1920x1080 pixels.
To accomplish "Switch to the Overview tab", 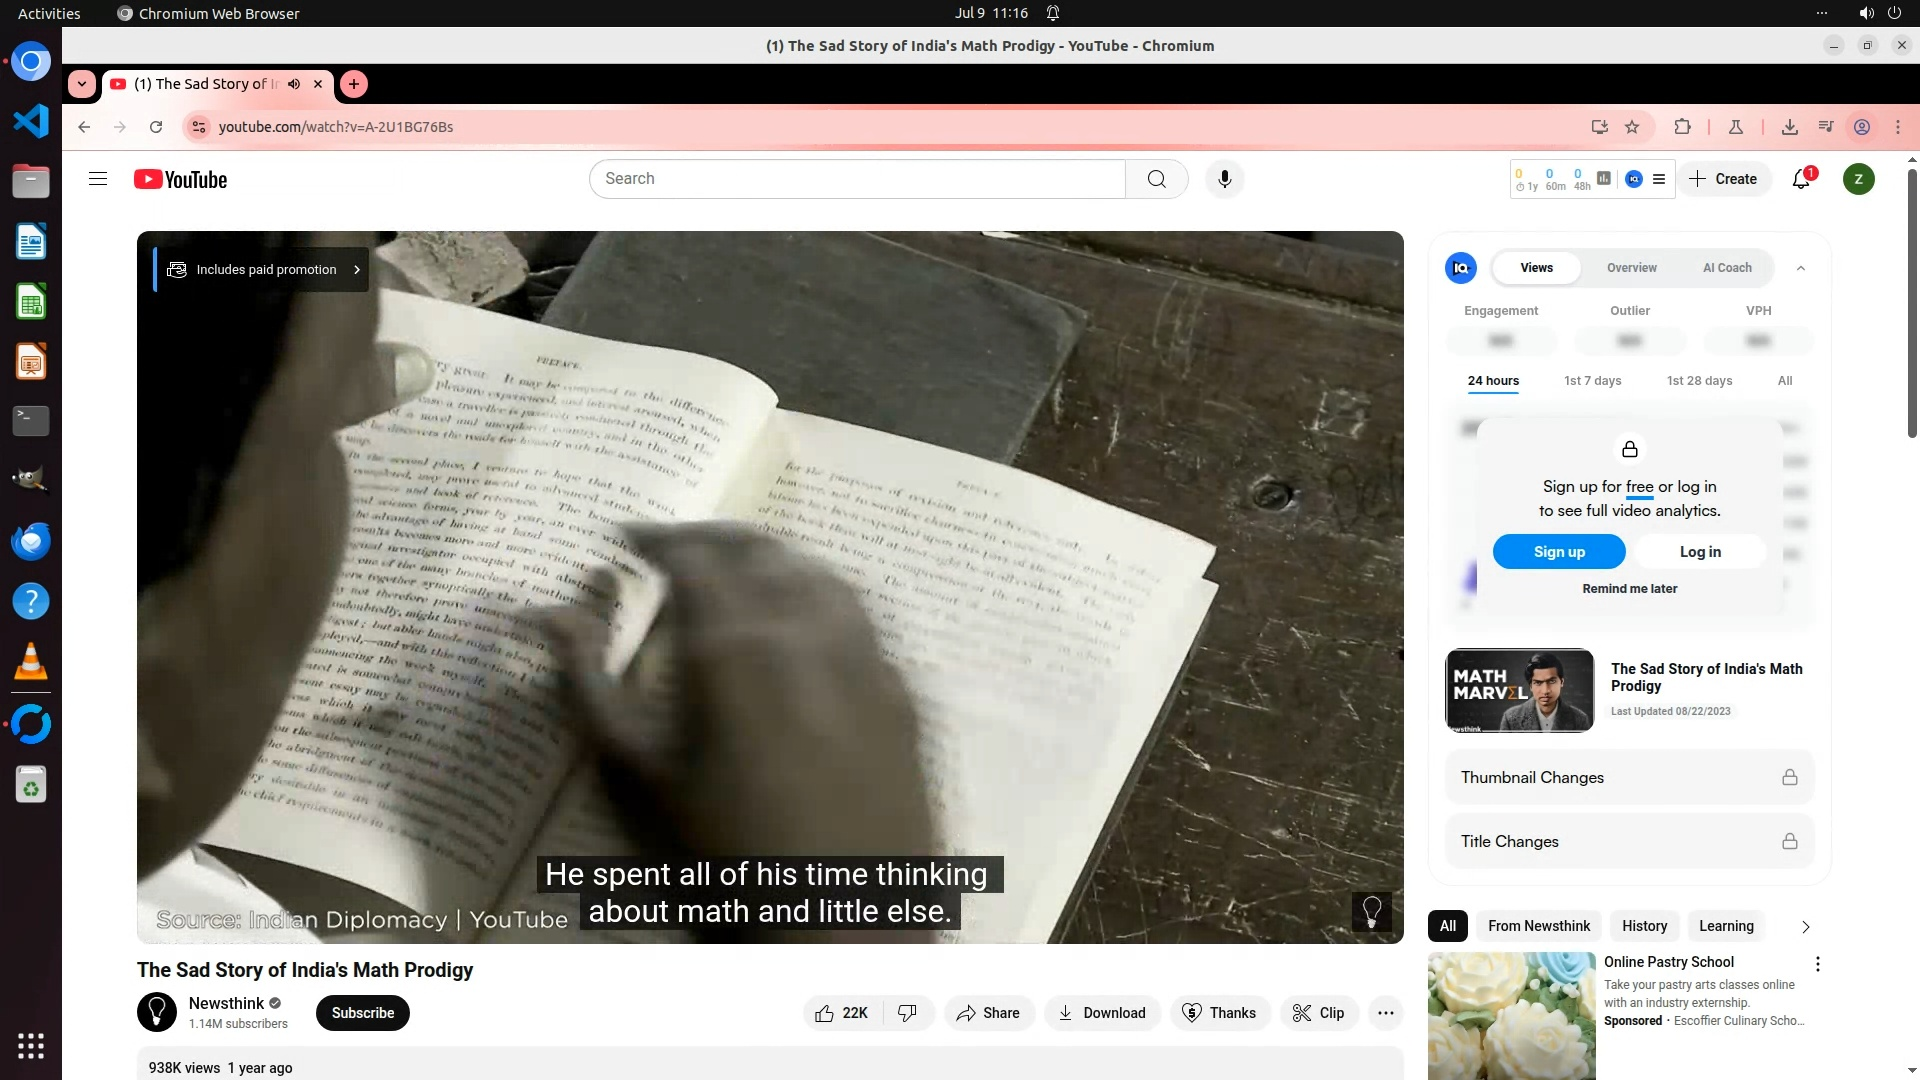I will tap(1631, 268).
